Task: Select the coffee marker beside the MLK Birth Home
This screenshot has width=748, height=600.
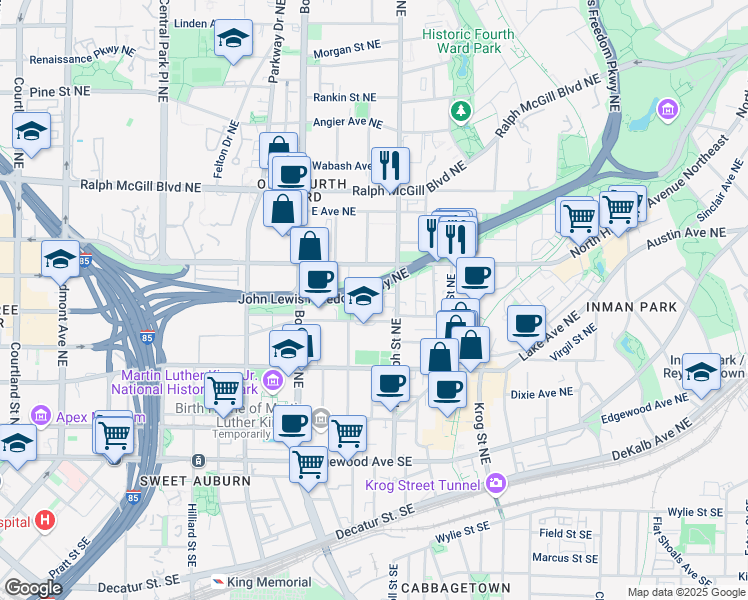Action: (292, 426)
